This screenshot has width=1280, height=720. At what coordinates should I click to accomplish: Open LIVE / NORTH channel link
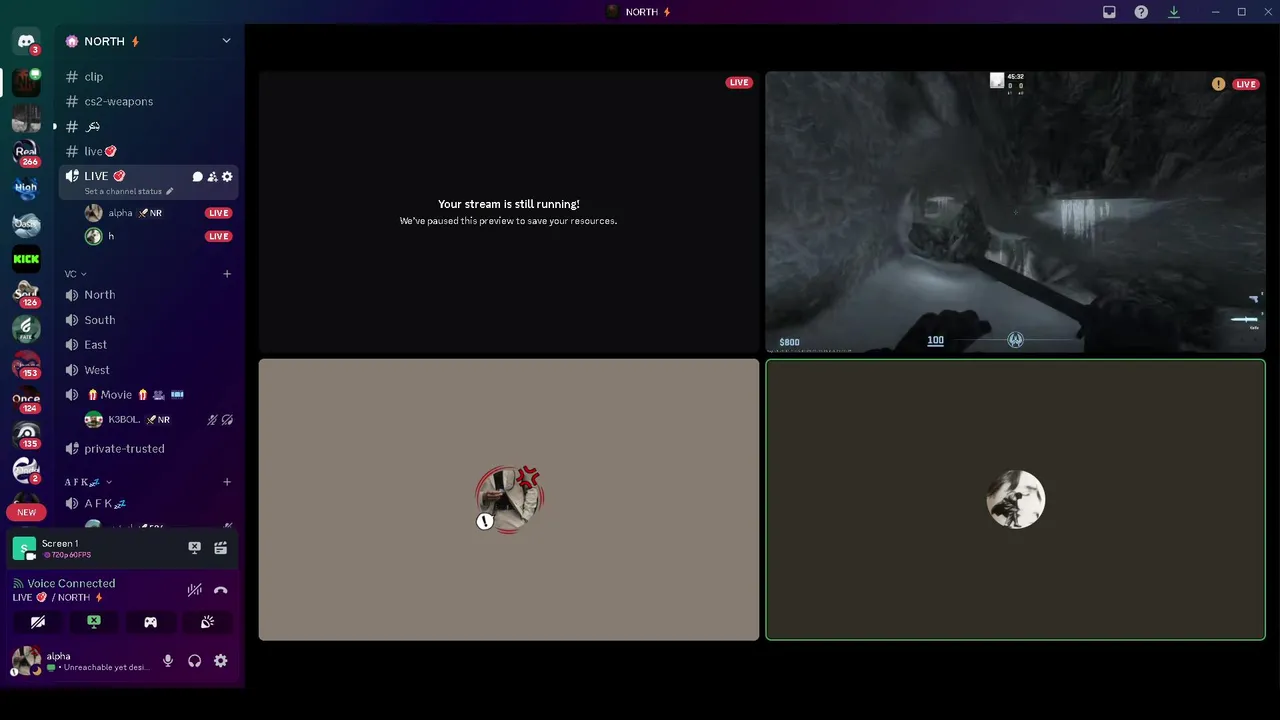58,598
